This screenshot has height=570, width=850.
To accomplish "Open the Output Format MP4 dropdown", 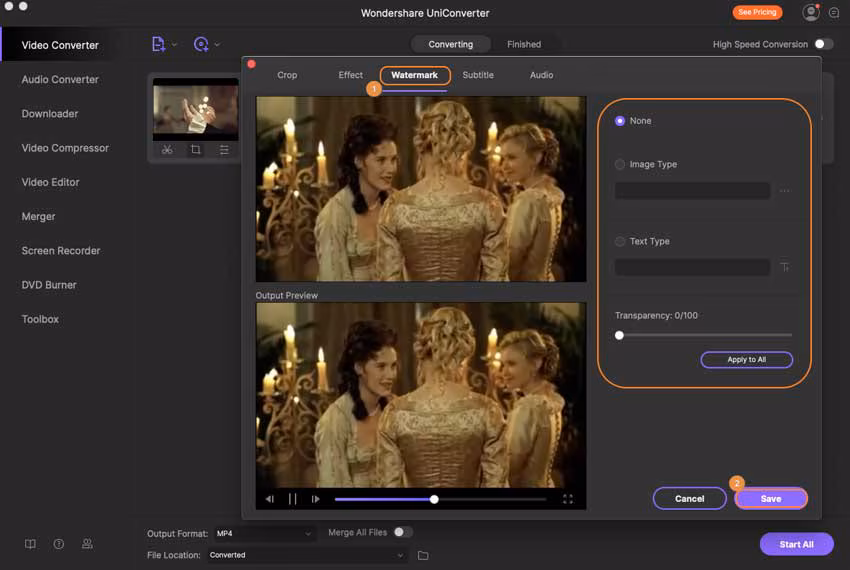I will [264, 534].
